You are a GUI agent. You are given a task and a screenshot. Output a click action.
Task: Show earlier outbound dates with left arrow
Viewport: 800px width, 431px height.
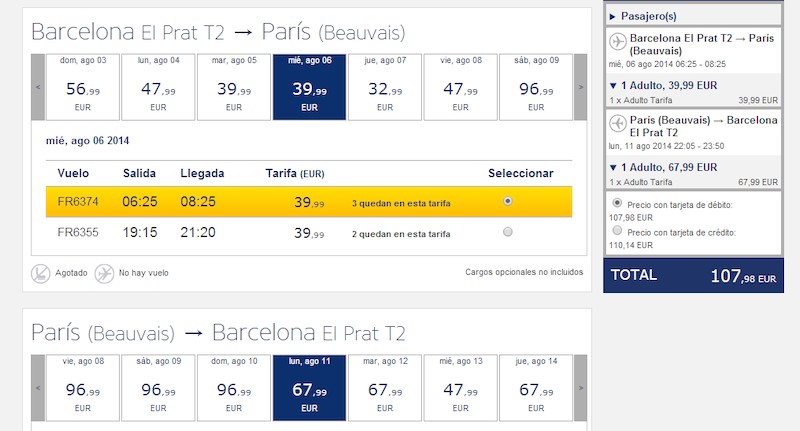pyautogui.click(x=38, y=86)
